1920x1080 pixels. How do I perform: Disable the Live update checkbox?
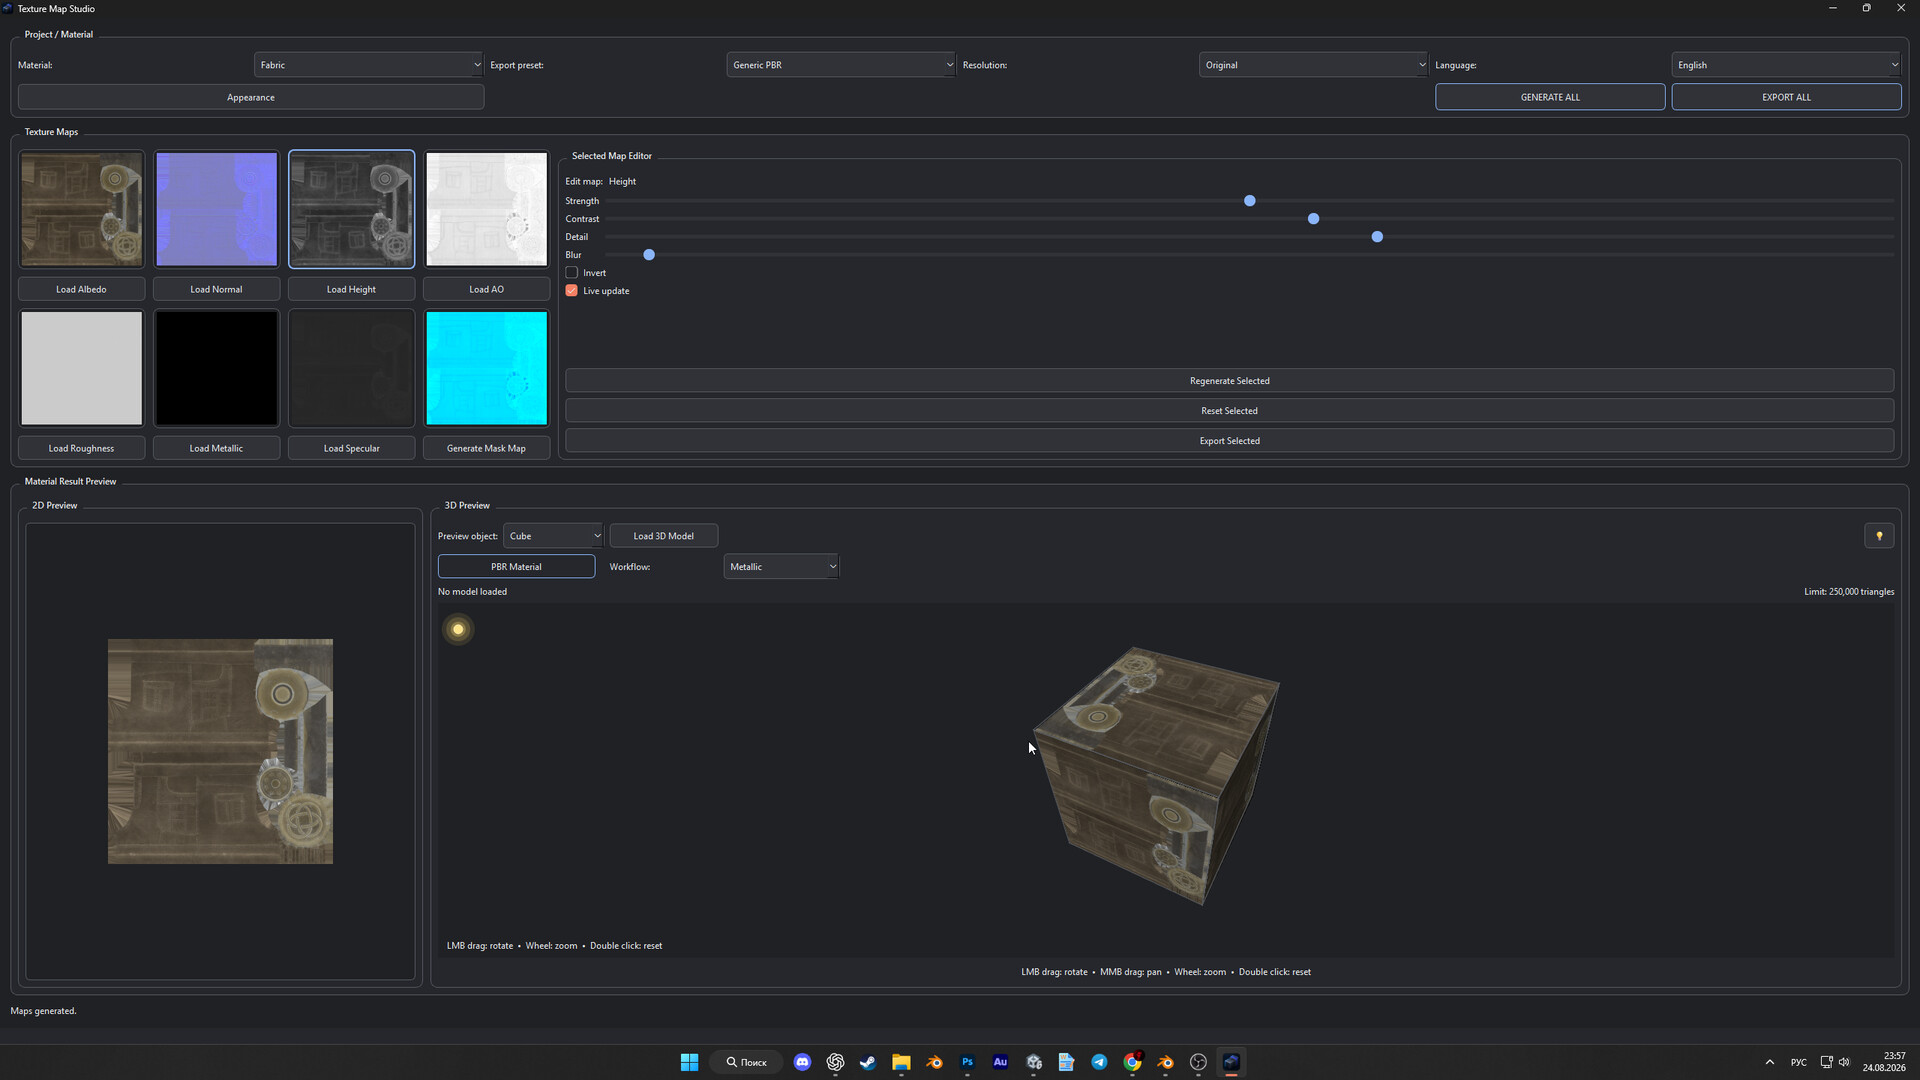point(572,291)
